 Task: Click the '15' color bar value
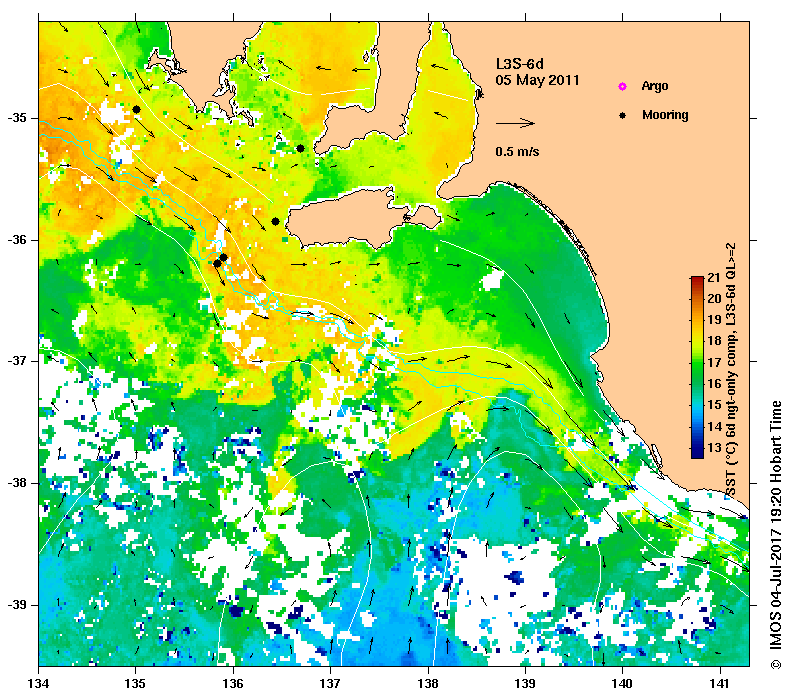point(714,405)
